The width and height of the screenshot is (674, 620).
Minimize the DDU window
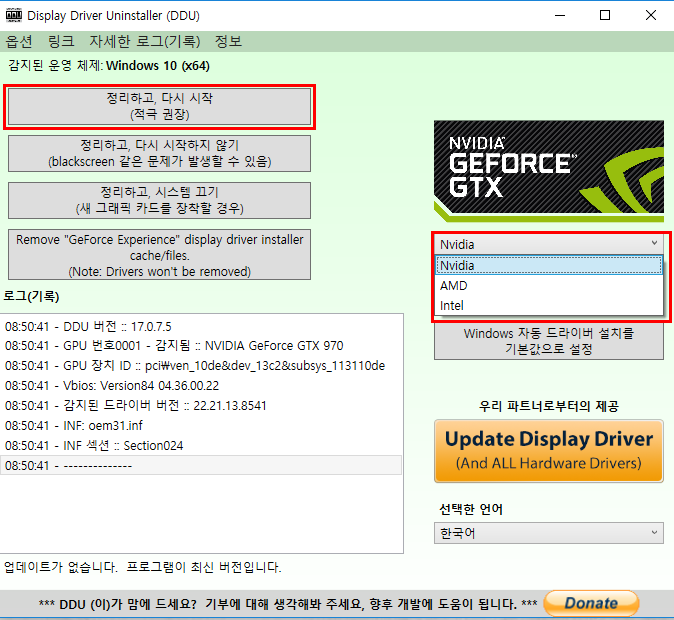(560, 15)
